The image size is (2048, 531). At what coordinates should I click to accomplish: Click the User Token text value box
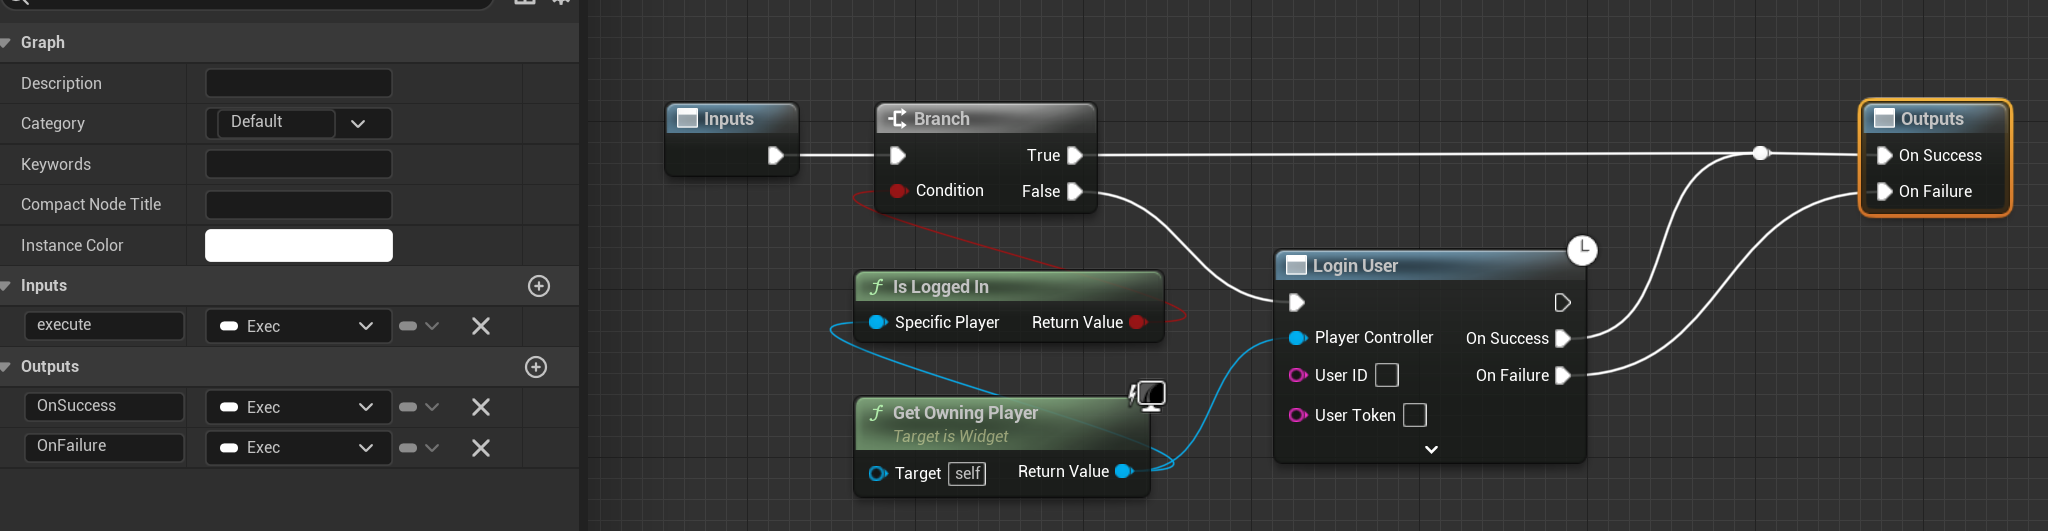pos(1415,415)
